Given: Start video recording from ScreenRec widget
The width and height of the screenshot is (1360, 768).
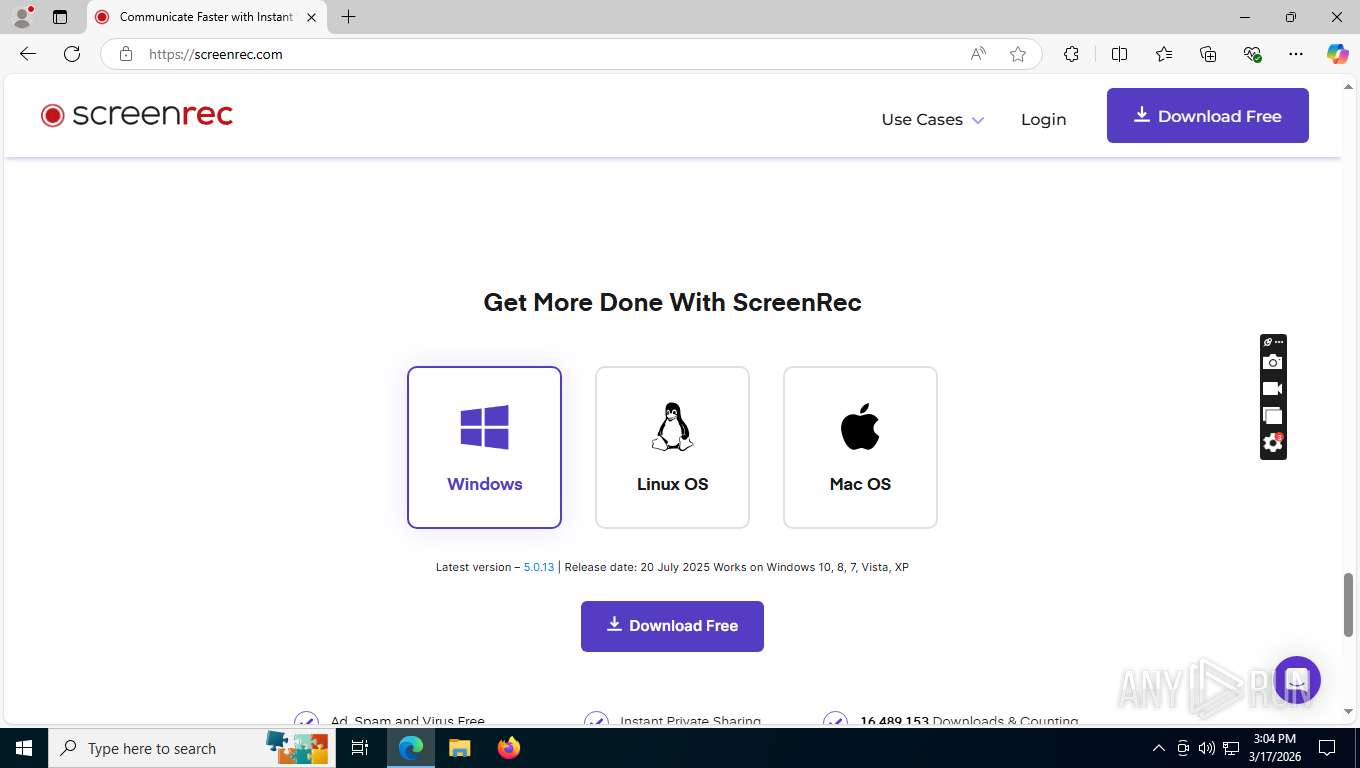Looking at the screenshot, I should click(x=1272, y=389).
